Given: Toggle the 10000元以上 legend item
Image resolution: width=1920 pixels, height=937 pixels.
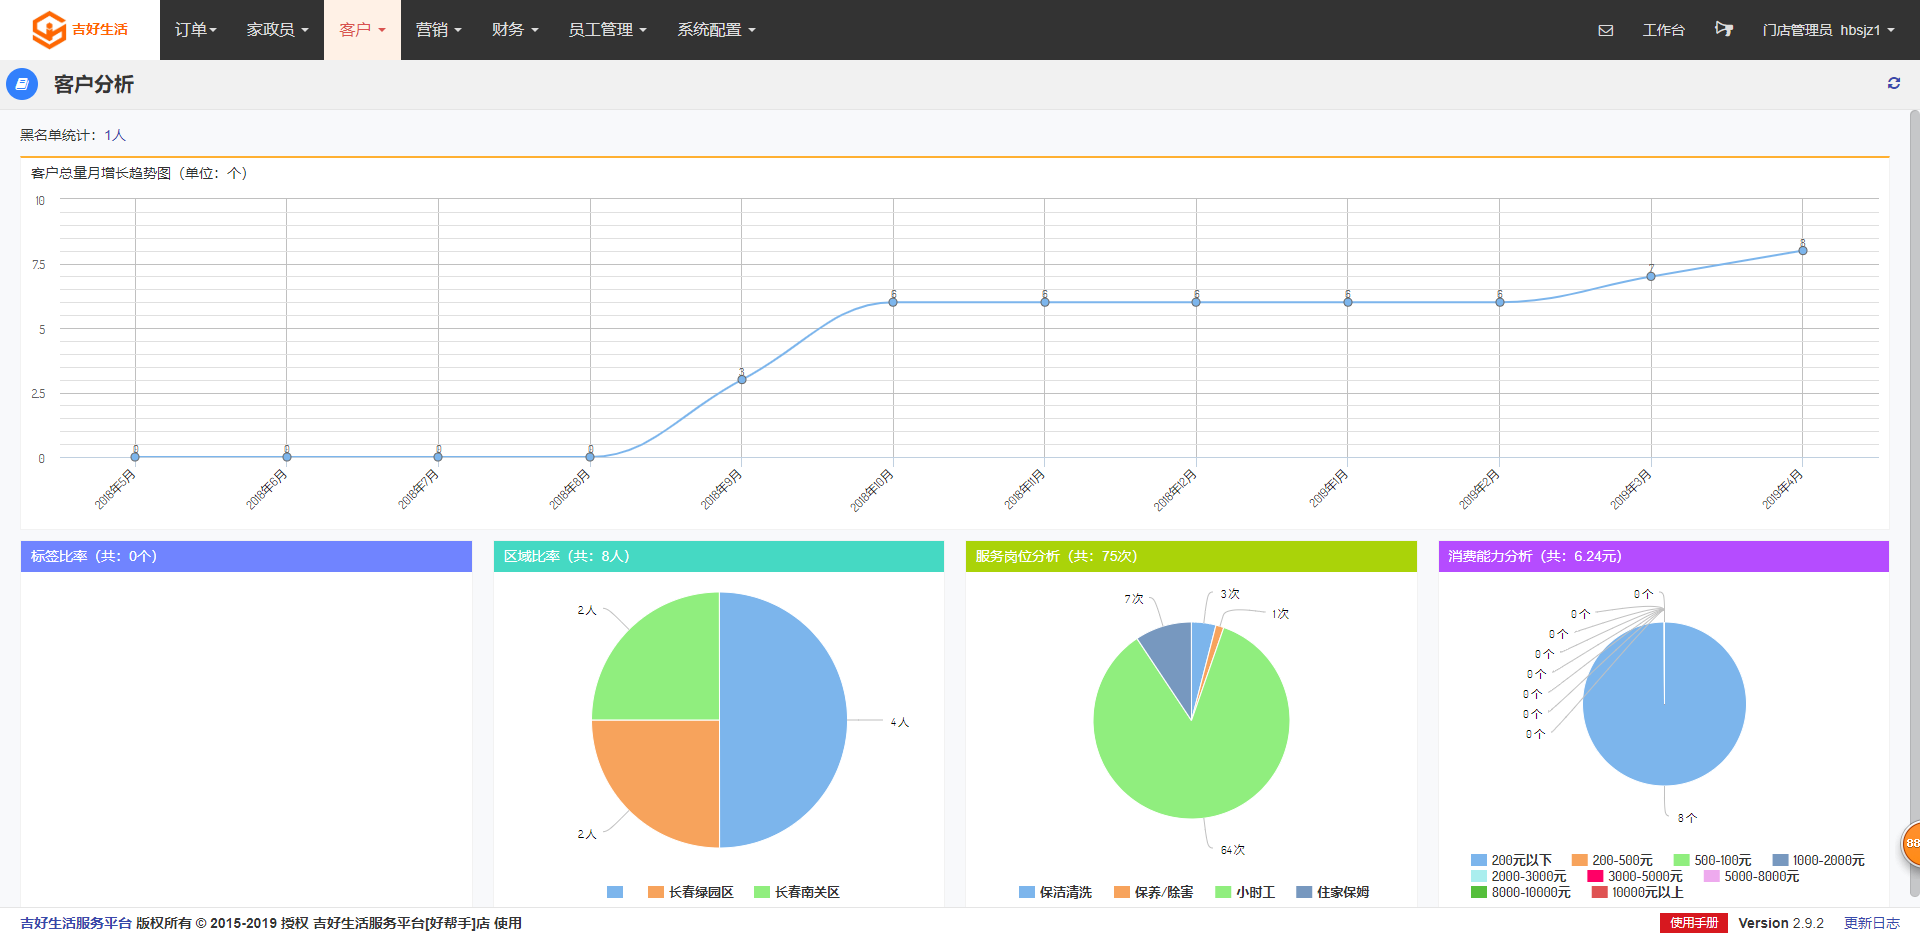Looking at the screenshot, I should (1637, 892).
